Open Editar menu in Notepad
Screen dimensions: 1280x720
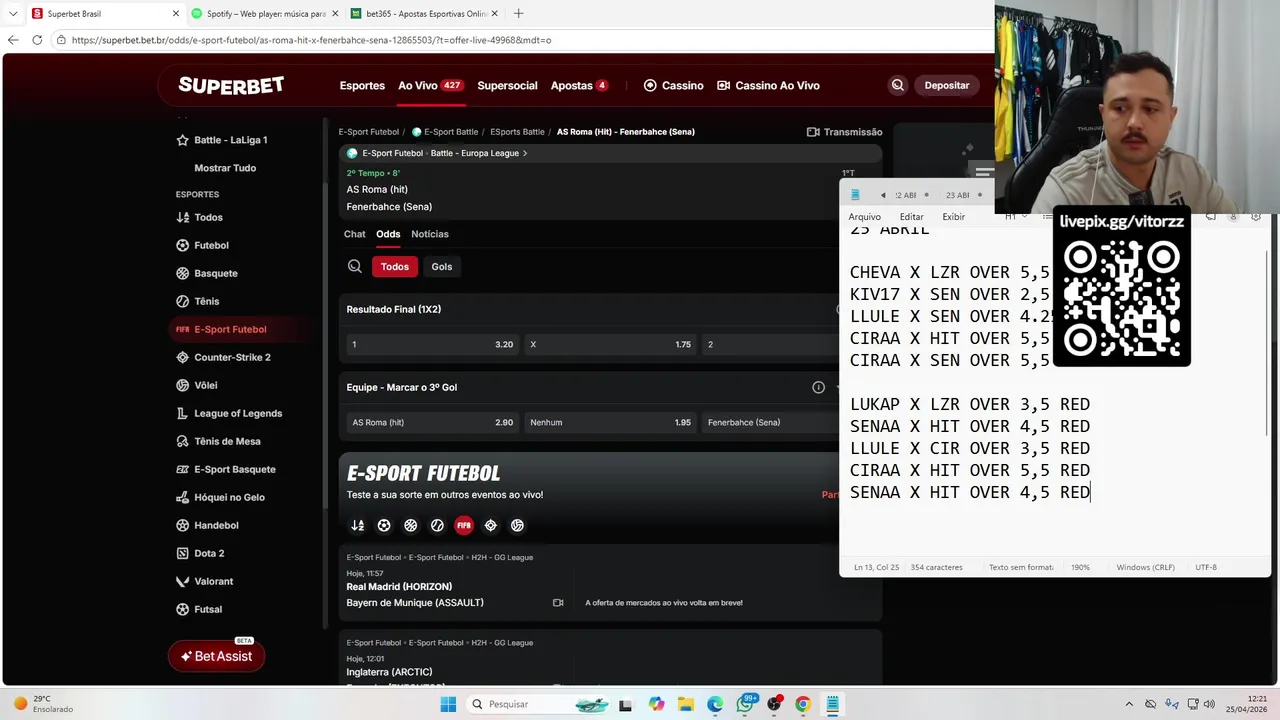911,217
